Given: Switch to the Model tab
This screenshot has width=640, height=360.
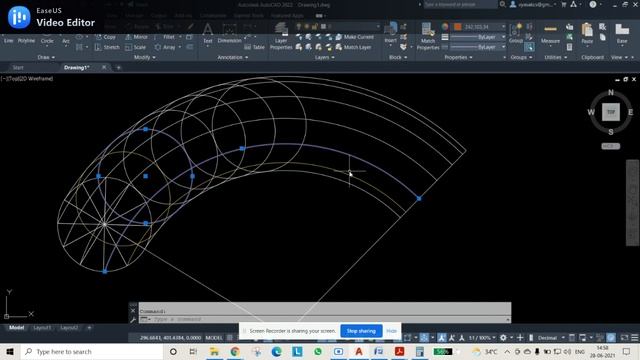Looking at the screenshot, I should coord(16,328).
